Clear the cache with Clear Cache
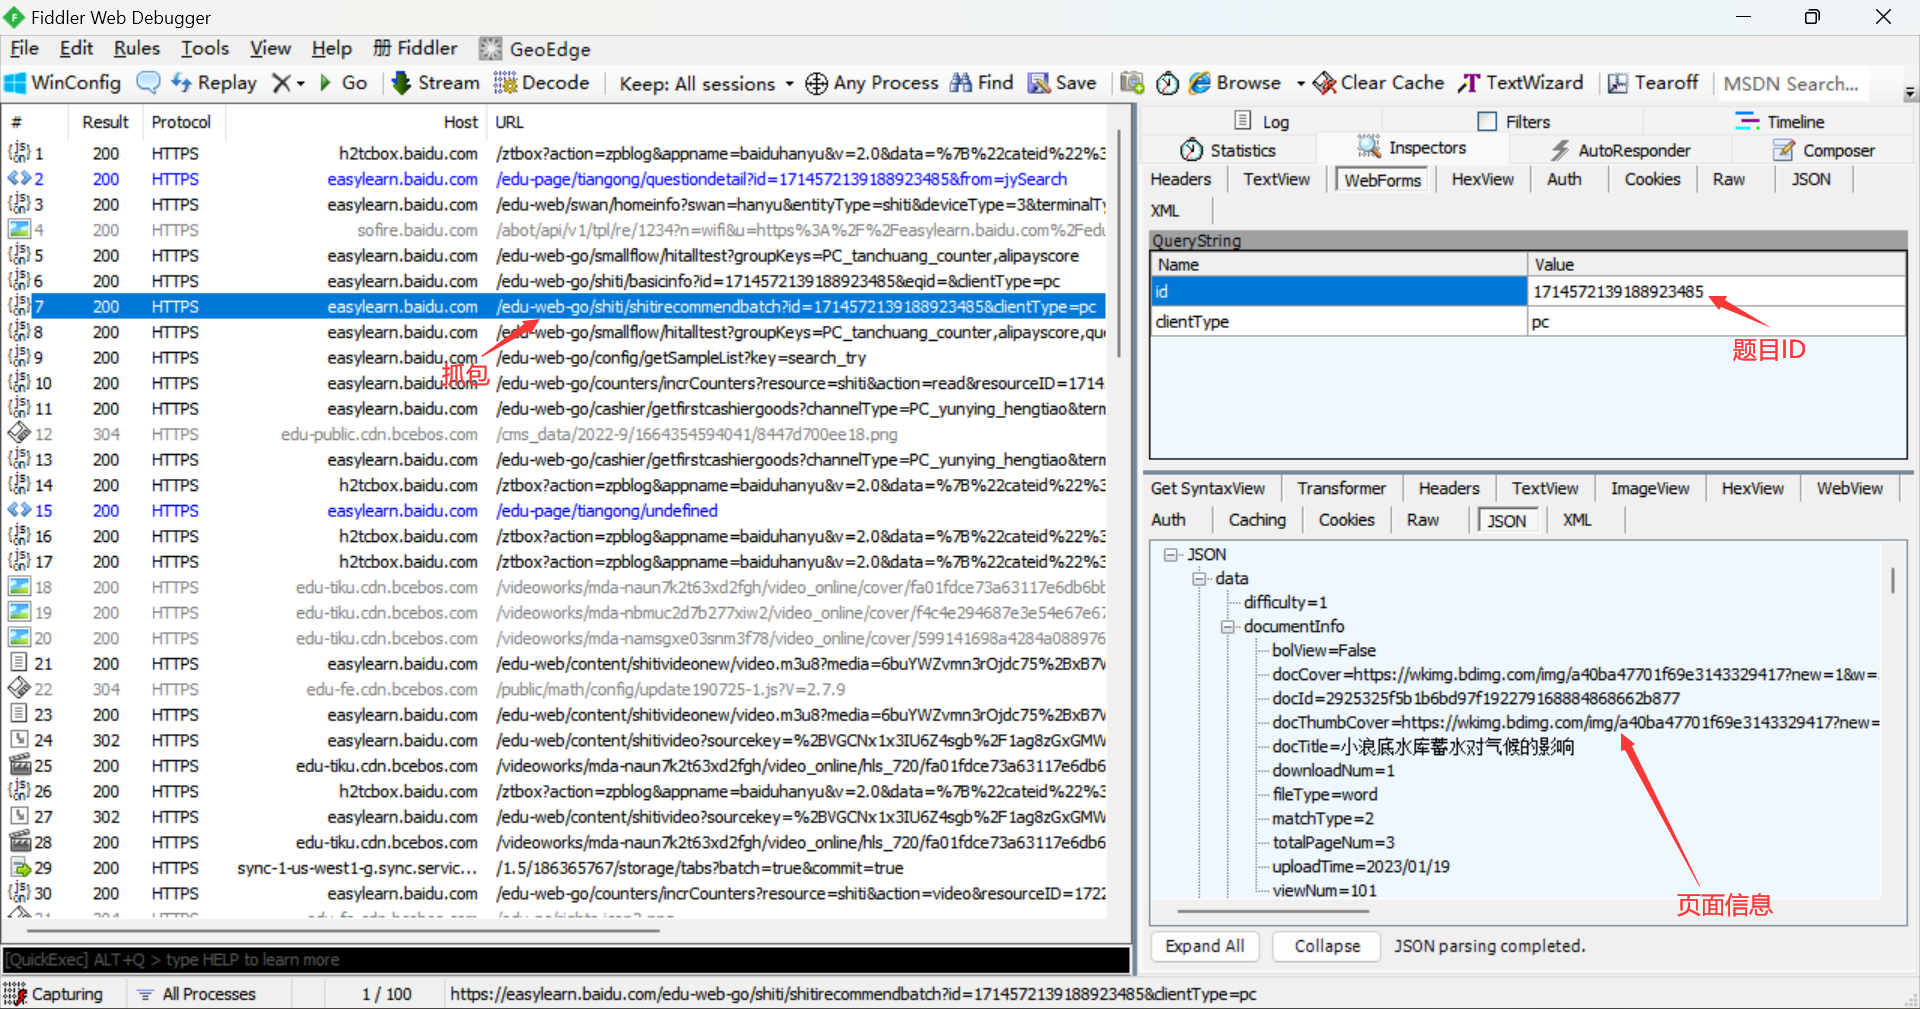 pos(1379,83)
